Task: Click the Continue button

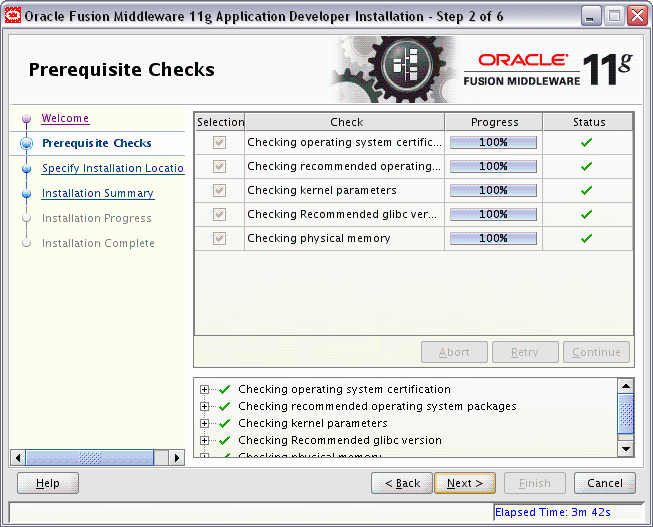Action: [596, 352]
